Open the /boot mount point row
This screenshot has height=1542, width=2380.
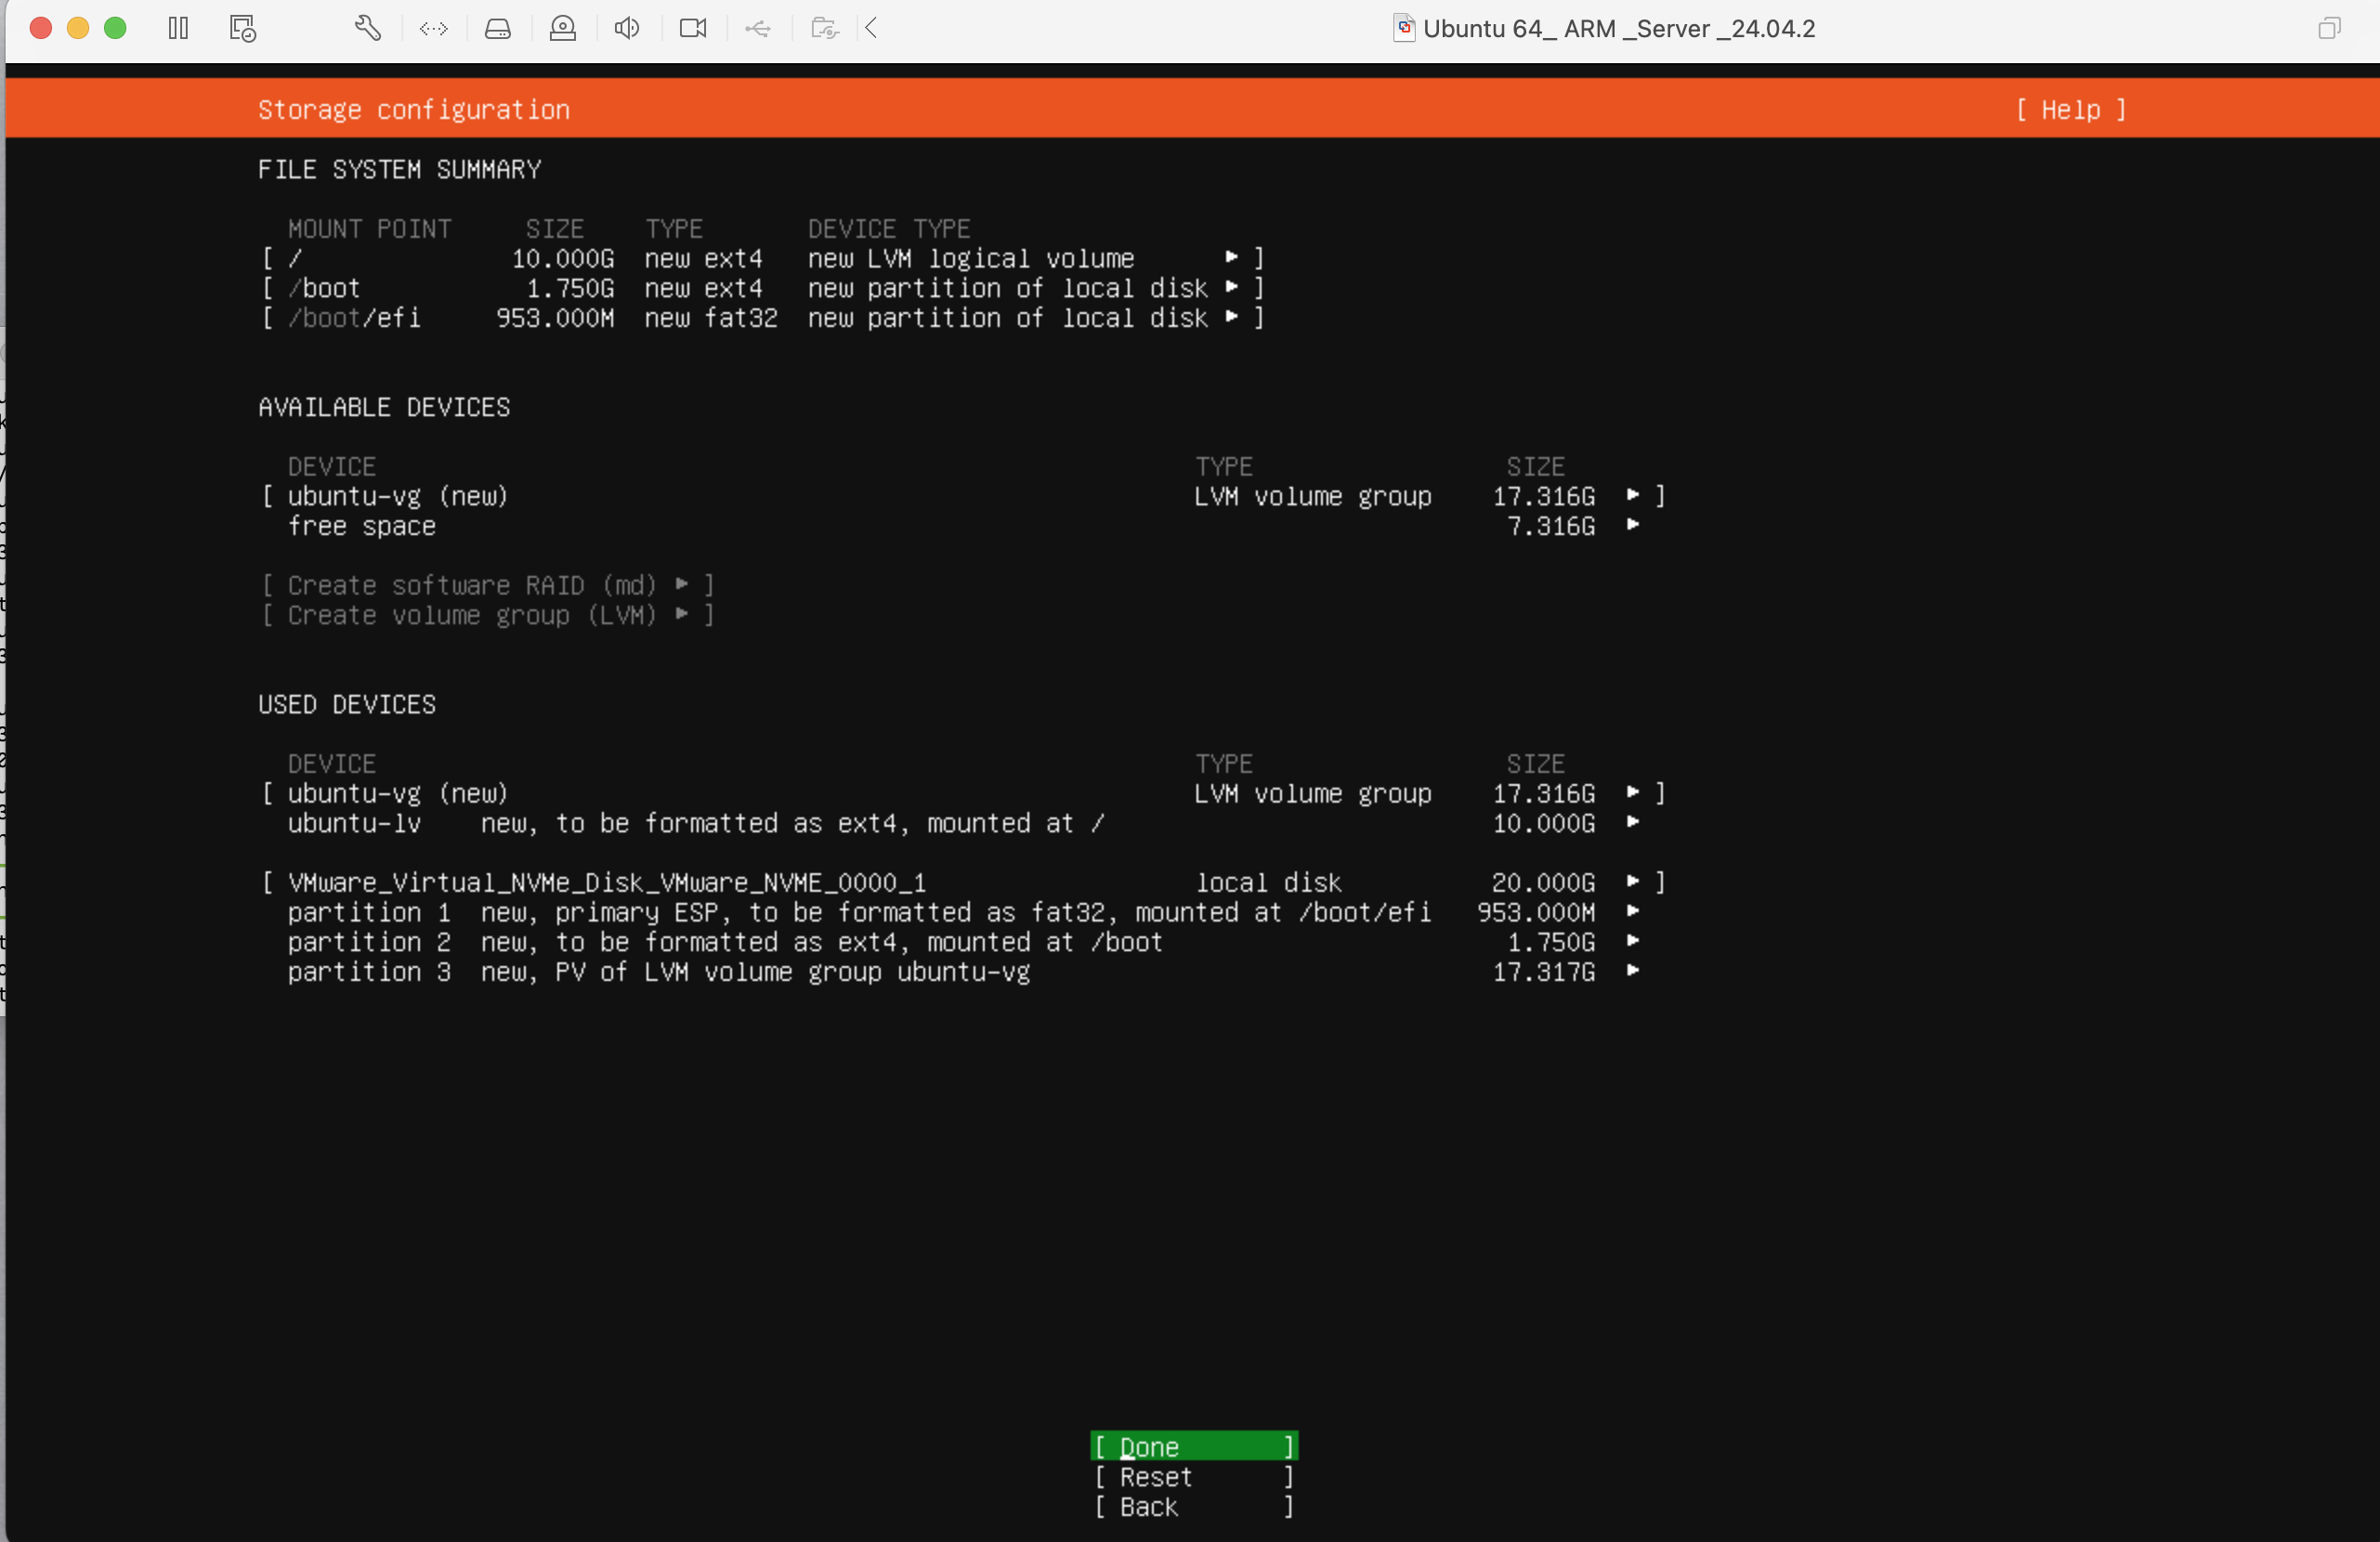point(763,288)
